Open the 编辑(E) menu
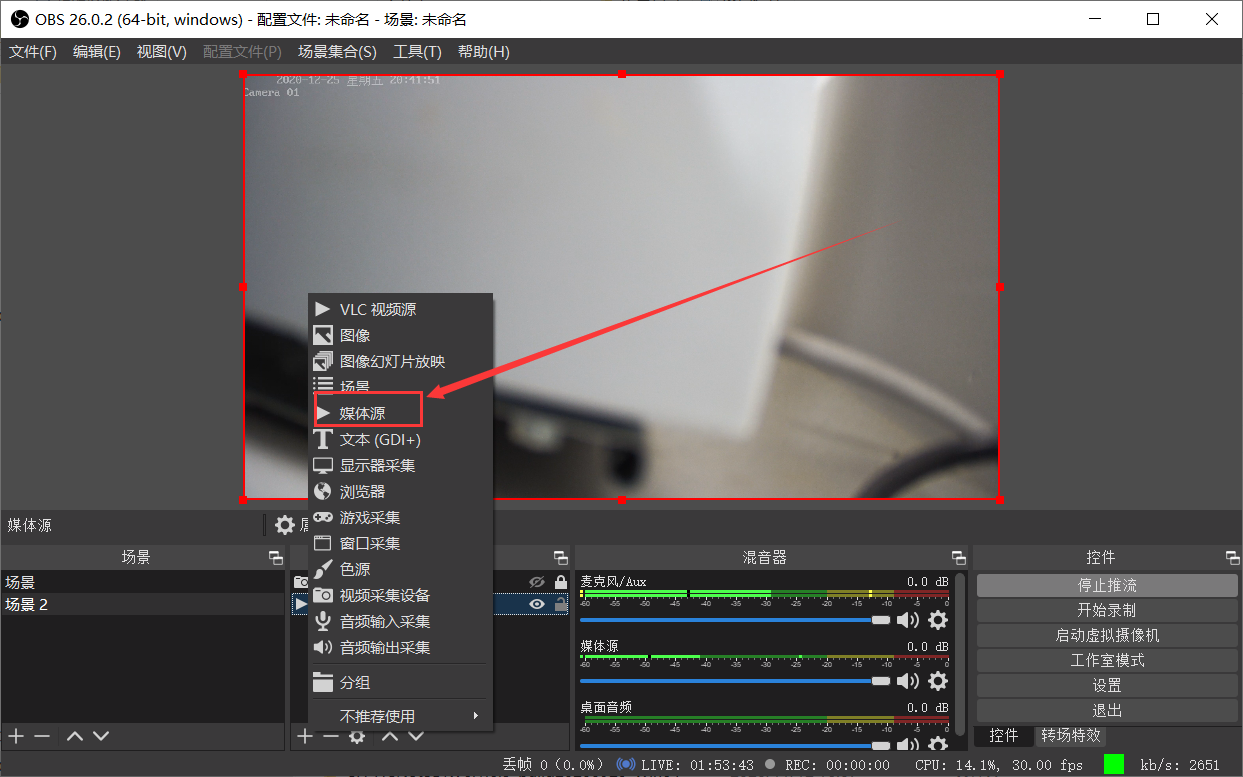 tap(97, 52)
